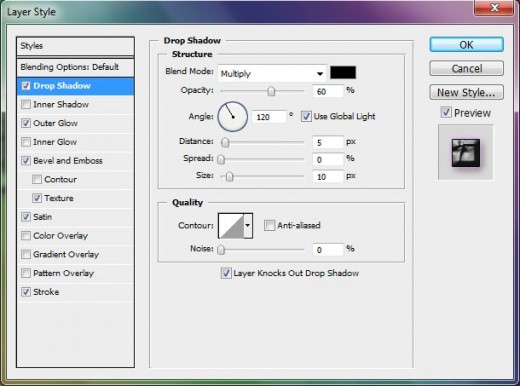Click the Size value field
Image resolution: width=520 pixels, height=386 pixels.
point(328,176)
